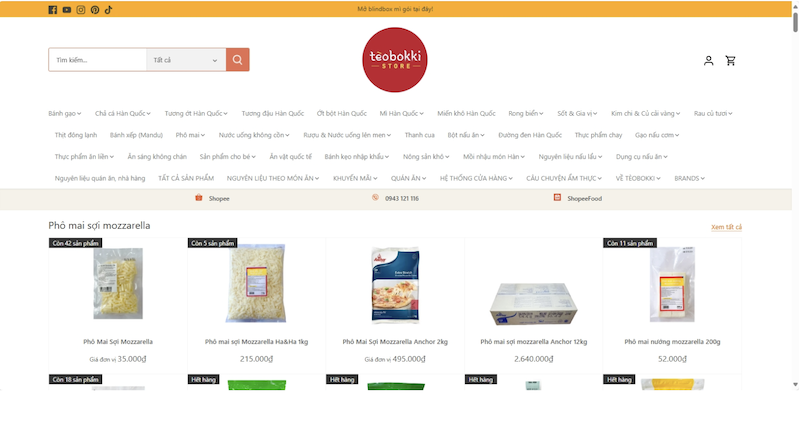Expand the 'Tất cả' search category dropdown
800x421 pixels.
tap(186, 60)
